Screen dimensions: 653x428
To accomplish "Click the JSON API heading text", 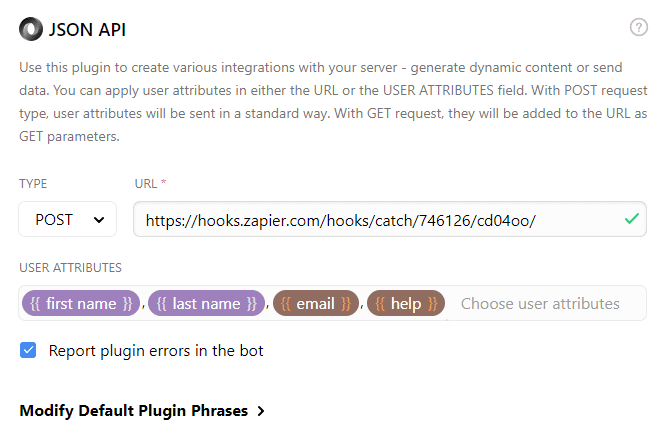I will click(87, 30).
